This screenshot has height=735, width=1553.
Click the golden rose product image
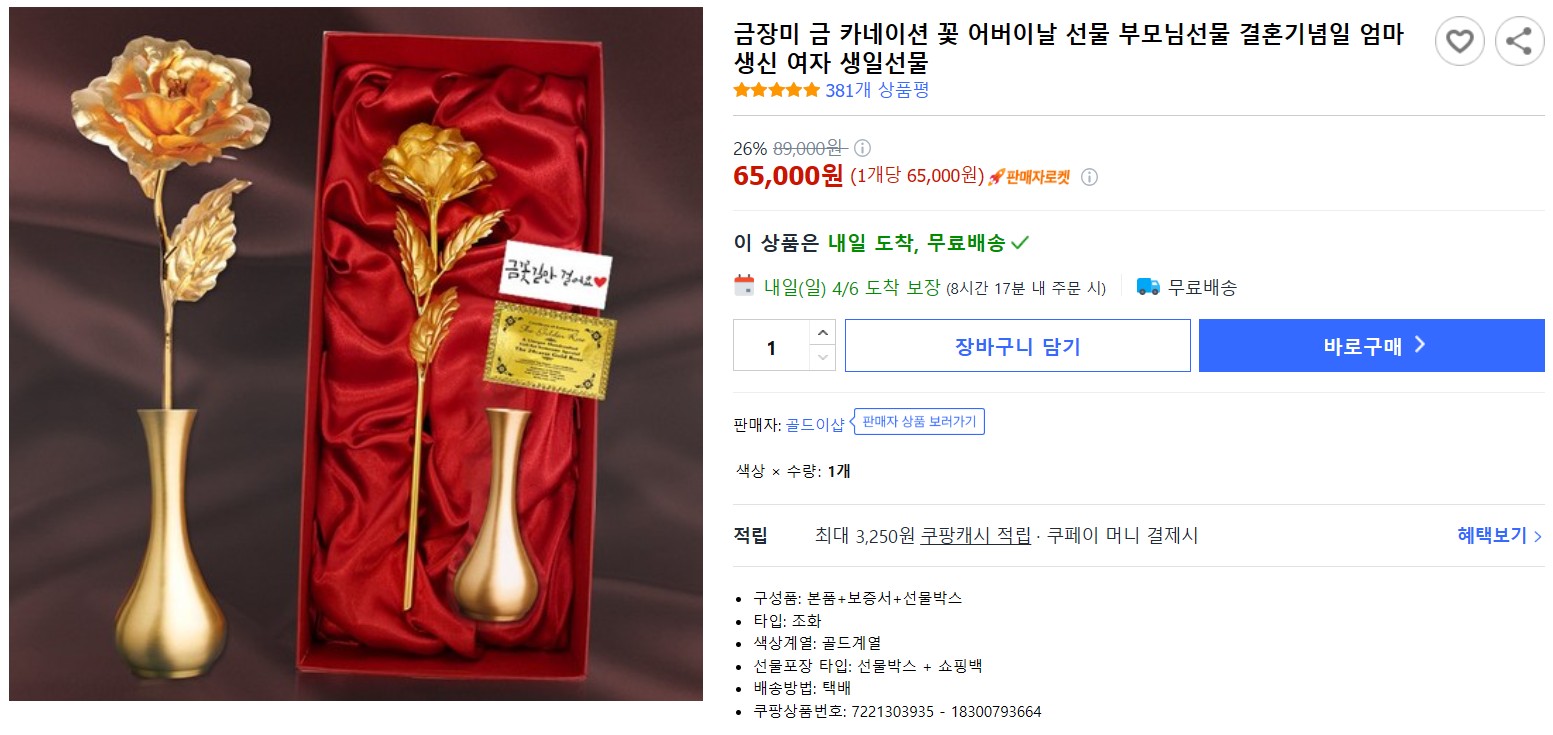(x=356, y=354)
